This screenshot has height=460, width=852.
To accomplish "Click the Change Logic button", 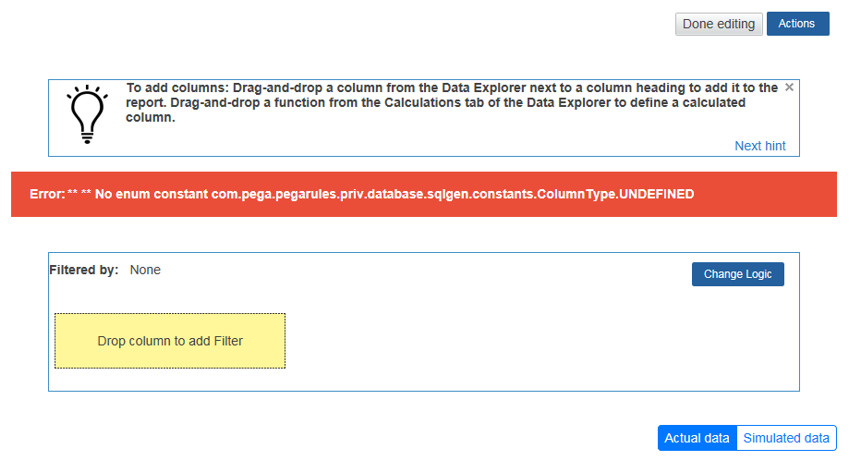I will coord(737,274).
